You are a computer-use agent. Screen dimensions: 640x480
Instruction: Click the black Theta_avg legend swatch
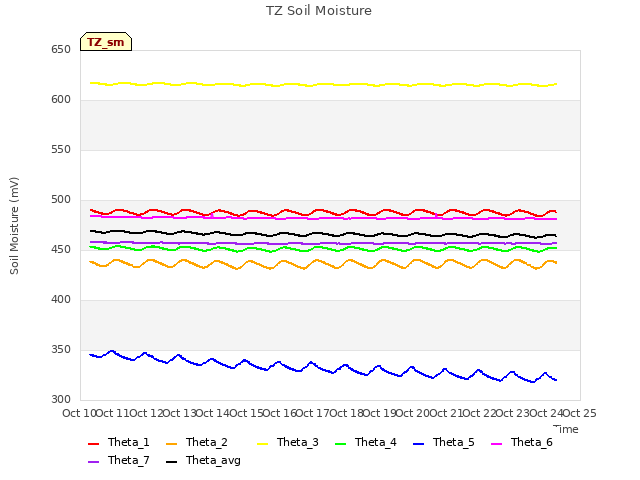171,462
